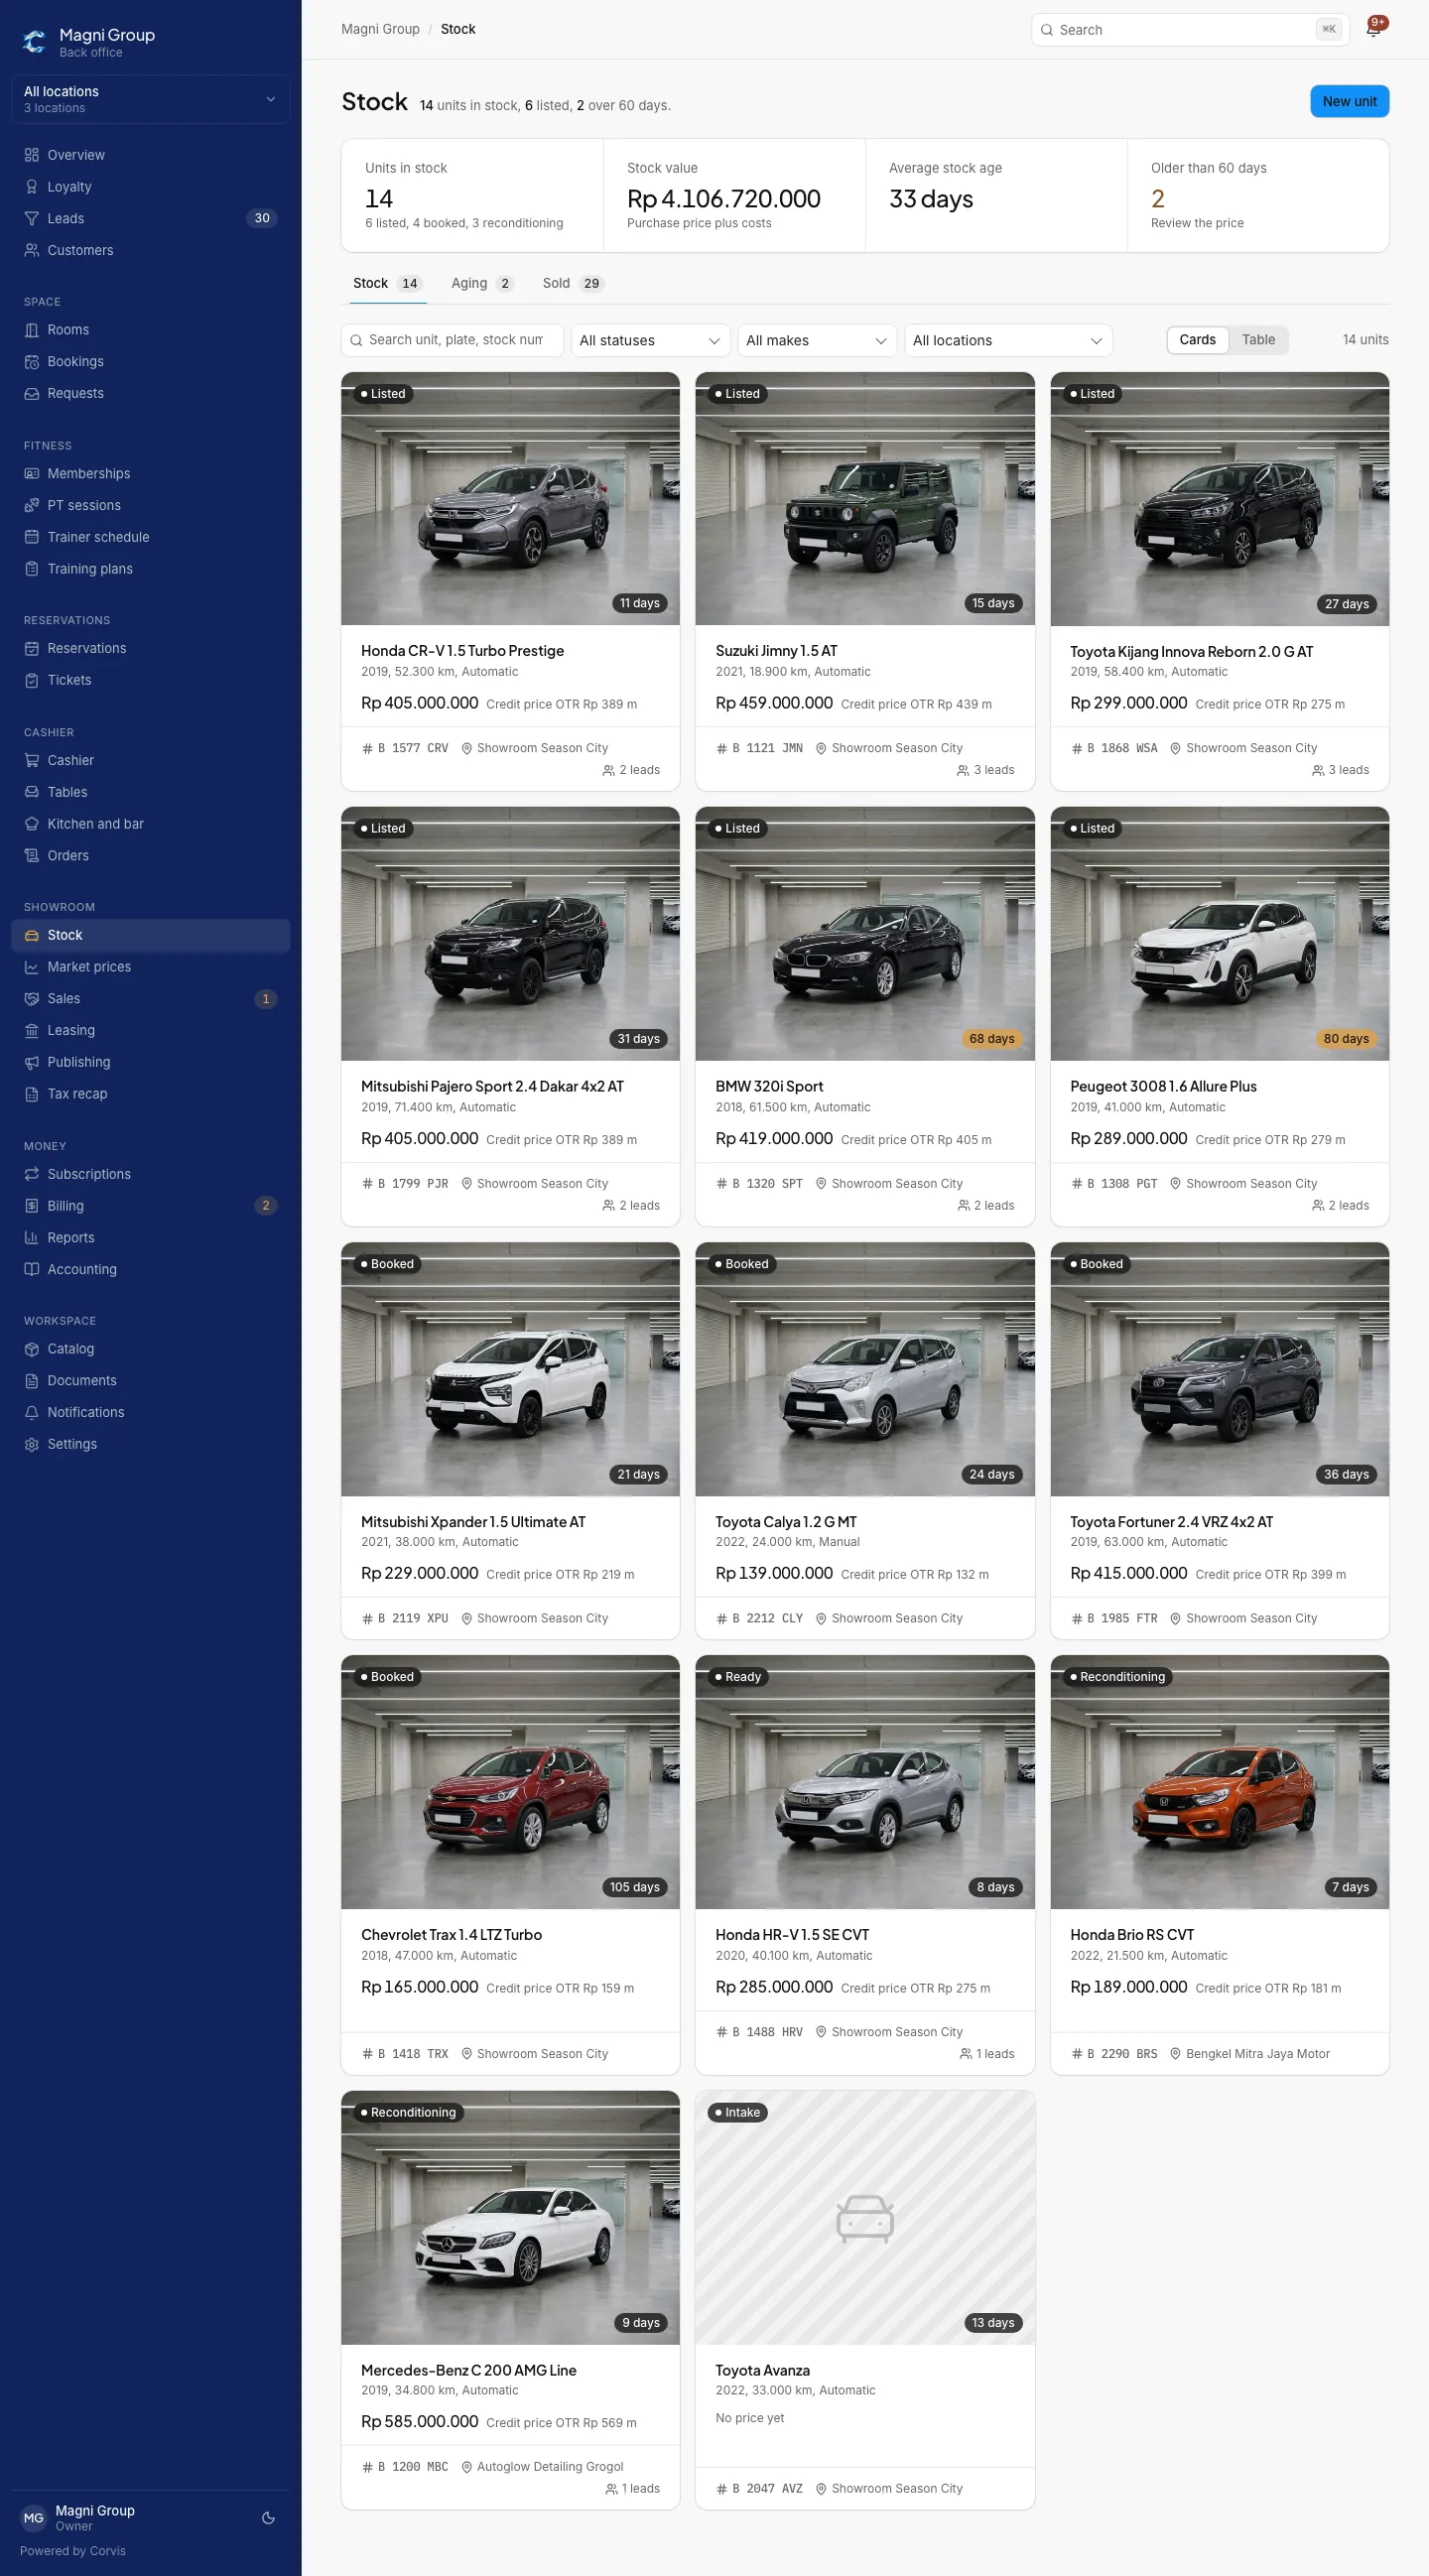Toggle dark mode moon icon

(268, 2517)
